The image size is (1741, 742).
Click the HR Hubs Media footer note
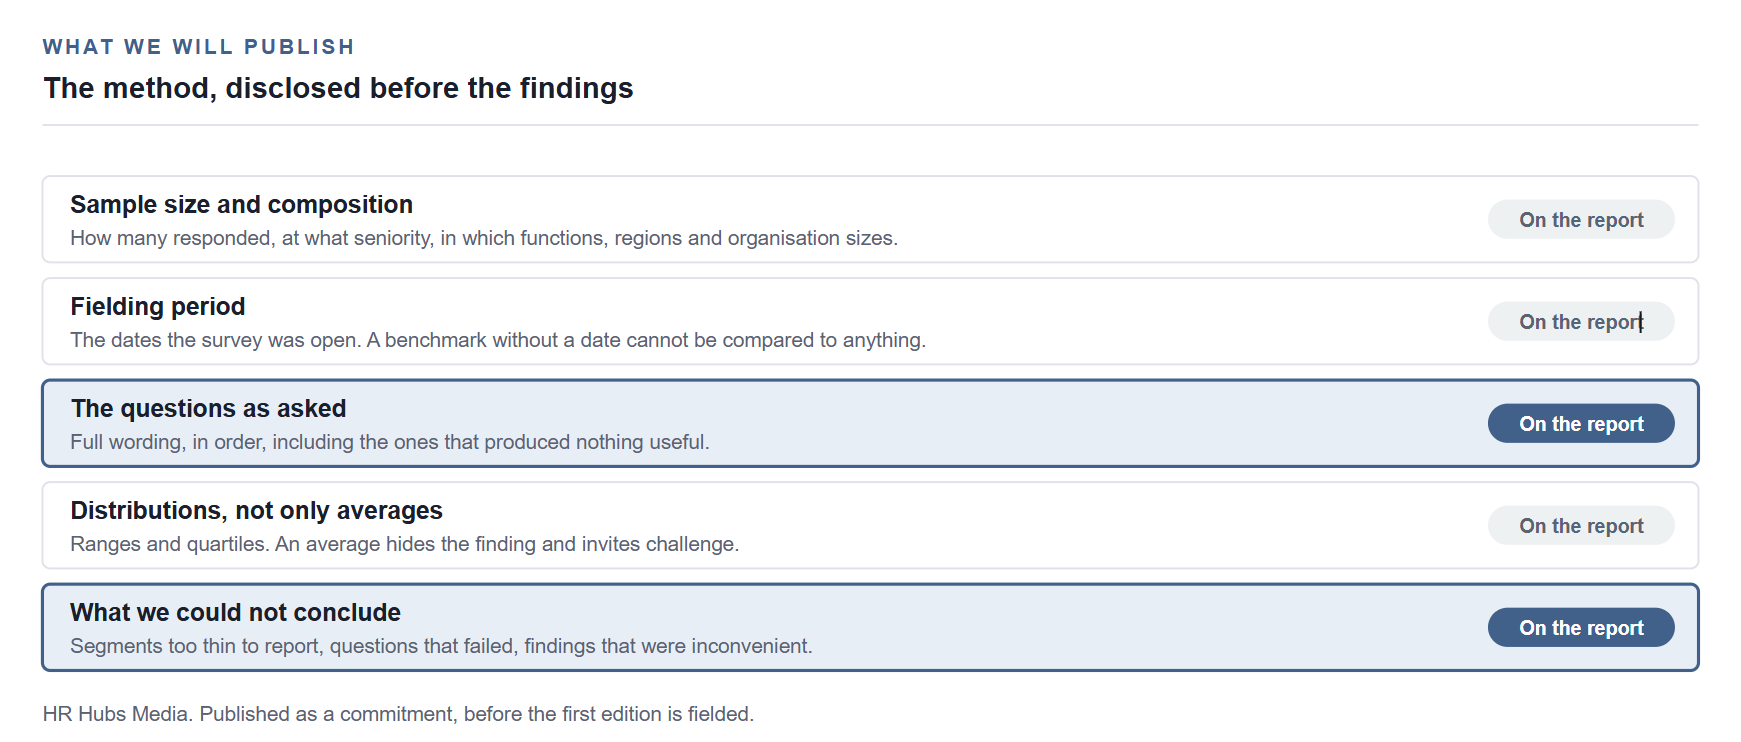coord(398,714)
